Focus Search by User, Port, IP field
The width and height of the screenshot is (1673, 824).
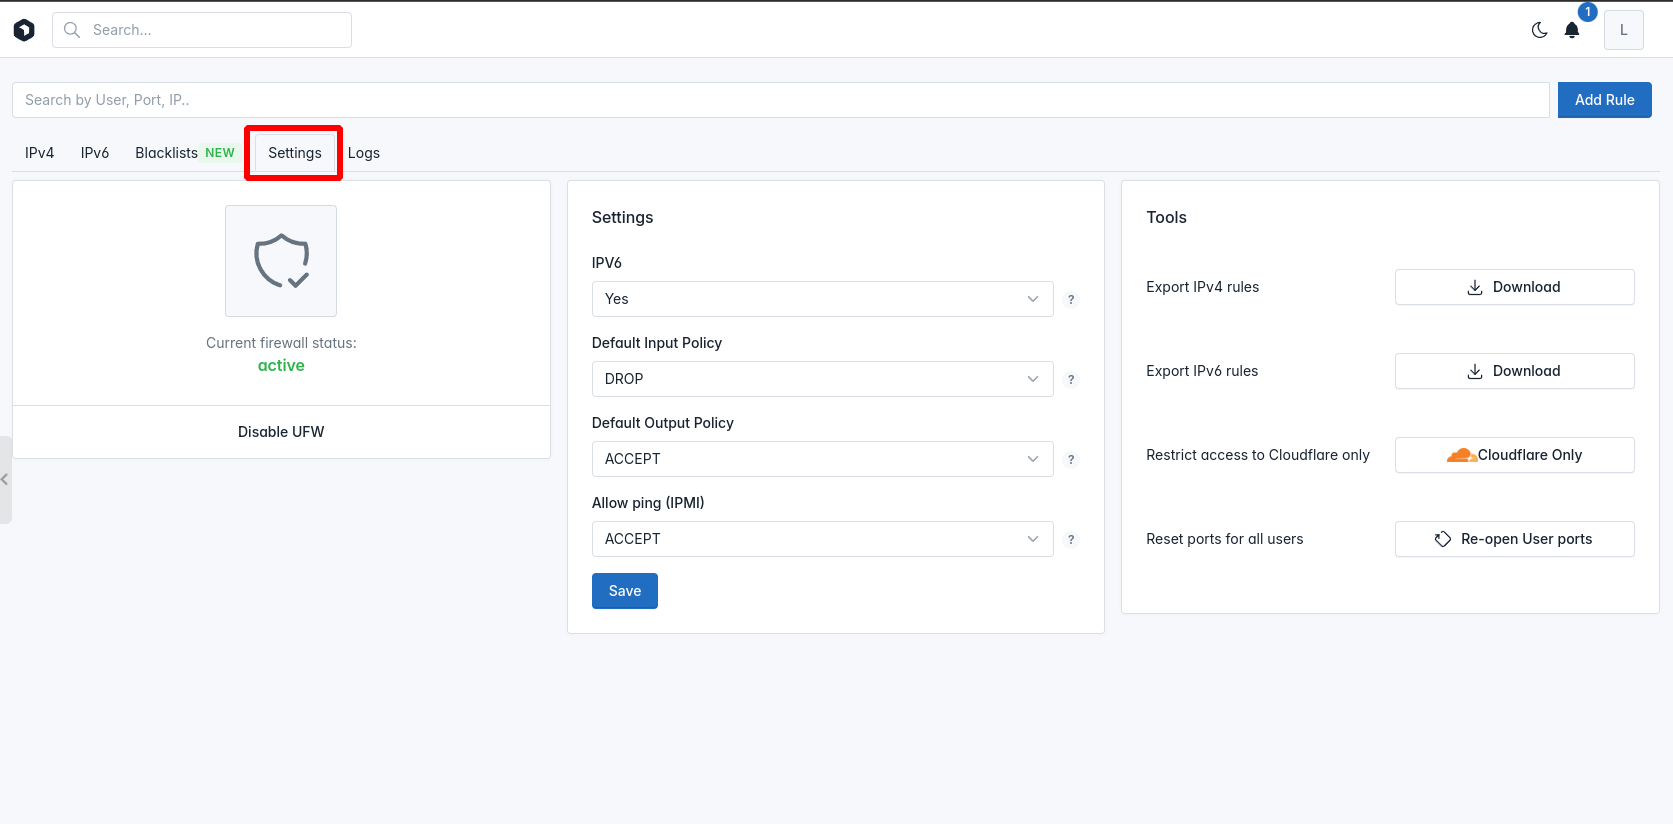781,100
